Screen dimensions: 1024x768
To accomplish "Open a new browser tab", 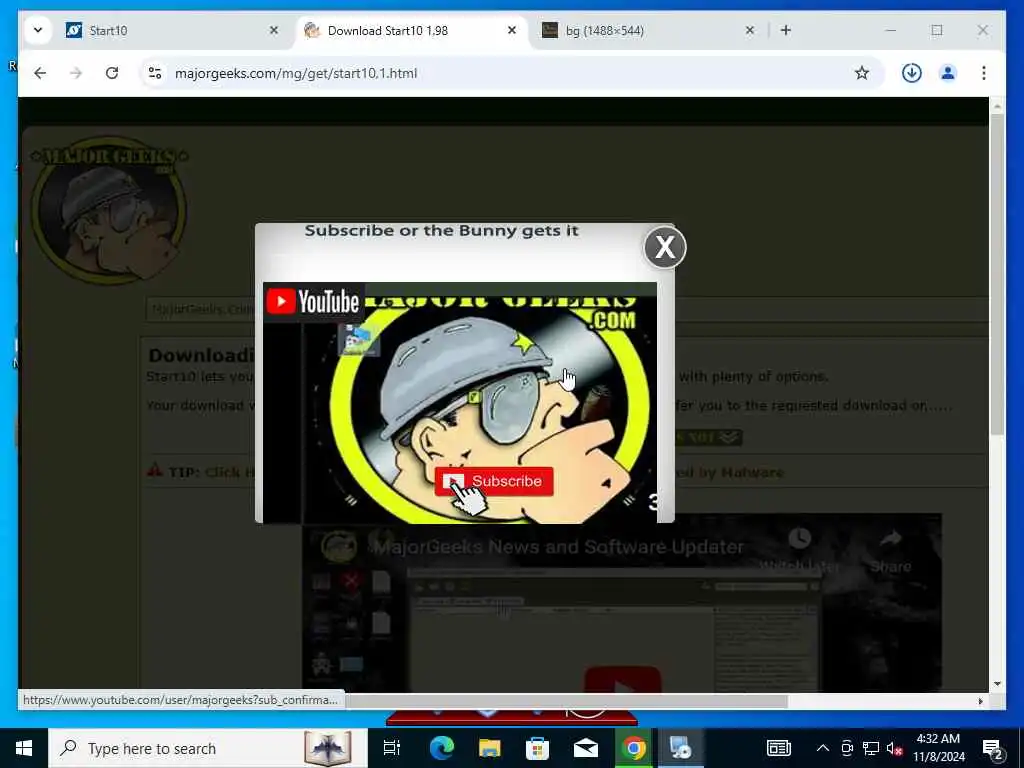I will pyautogui.click(x=786, y=30).
